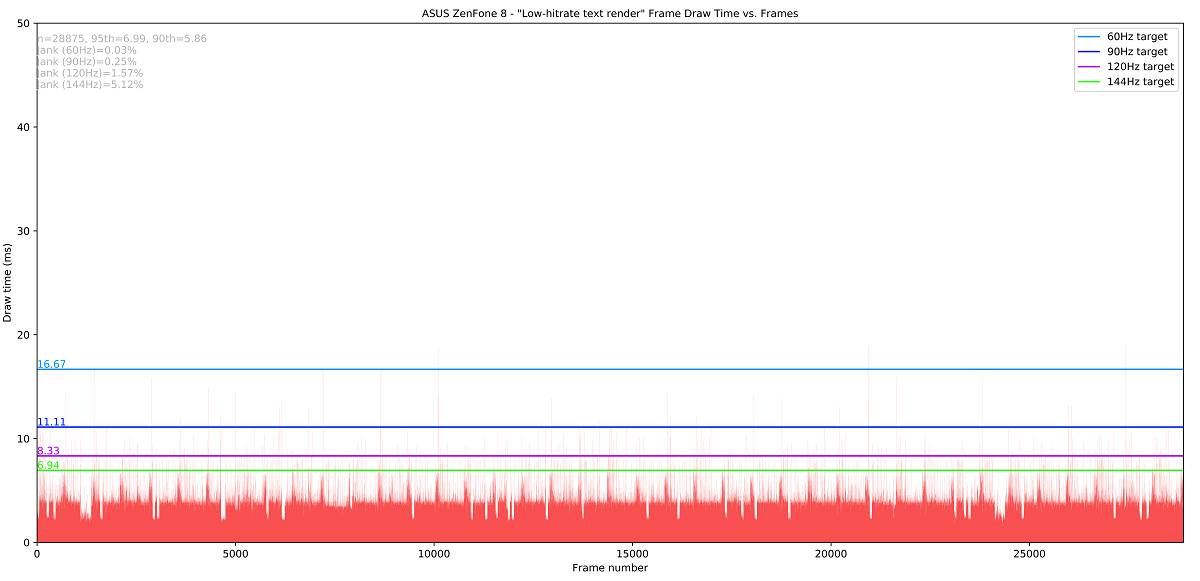Click the x-axis tick label "25000"
Viewport: 1200px width, 581px height.
pyautogui.click(x=1029, y=553)
